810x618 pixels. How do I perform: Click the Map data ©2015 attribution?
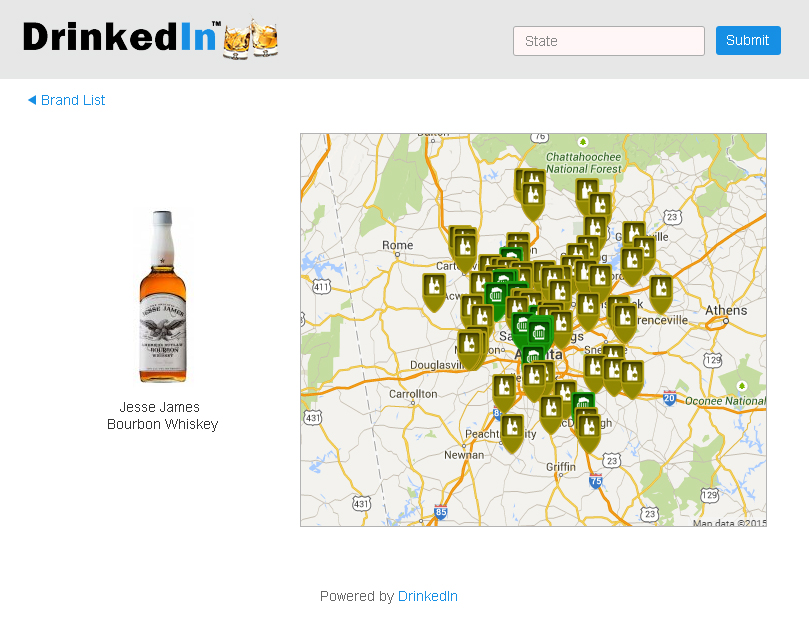729,523
